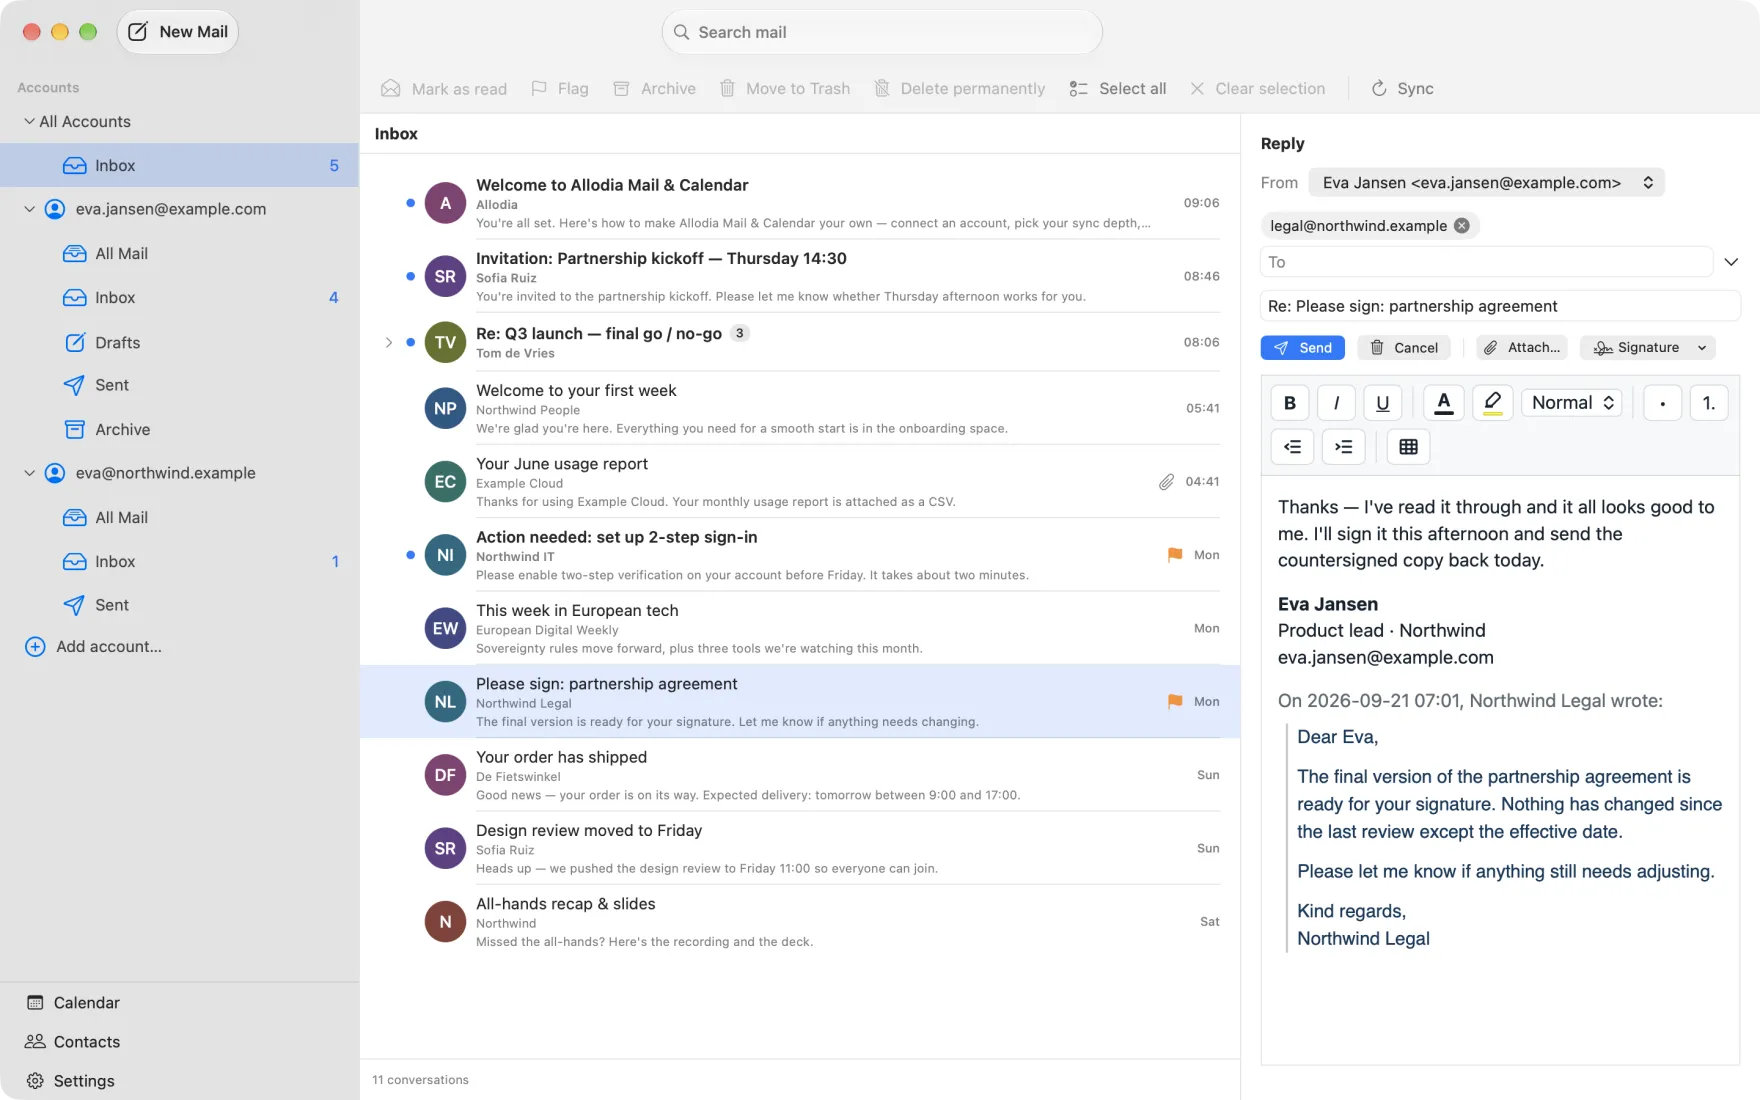This screenshot has width=1760, height=1100.
Task: Open Your June usage report email
Action: (x=800, y=482)
